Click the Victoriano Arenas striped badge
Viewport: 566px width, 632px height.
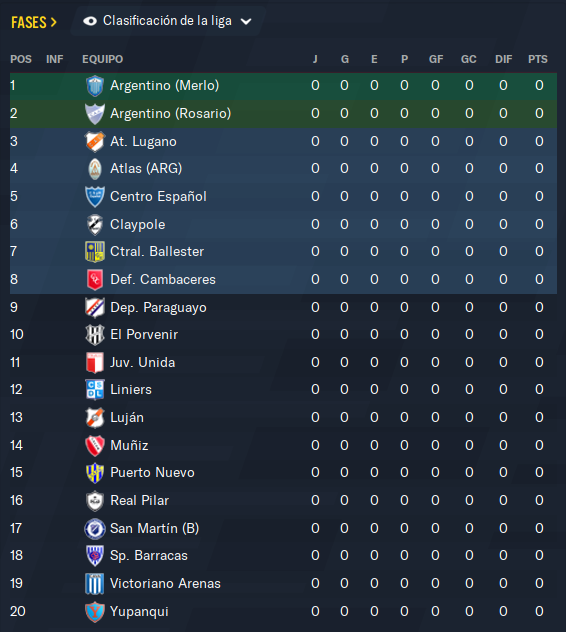click(x=95, y=584)
